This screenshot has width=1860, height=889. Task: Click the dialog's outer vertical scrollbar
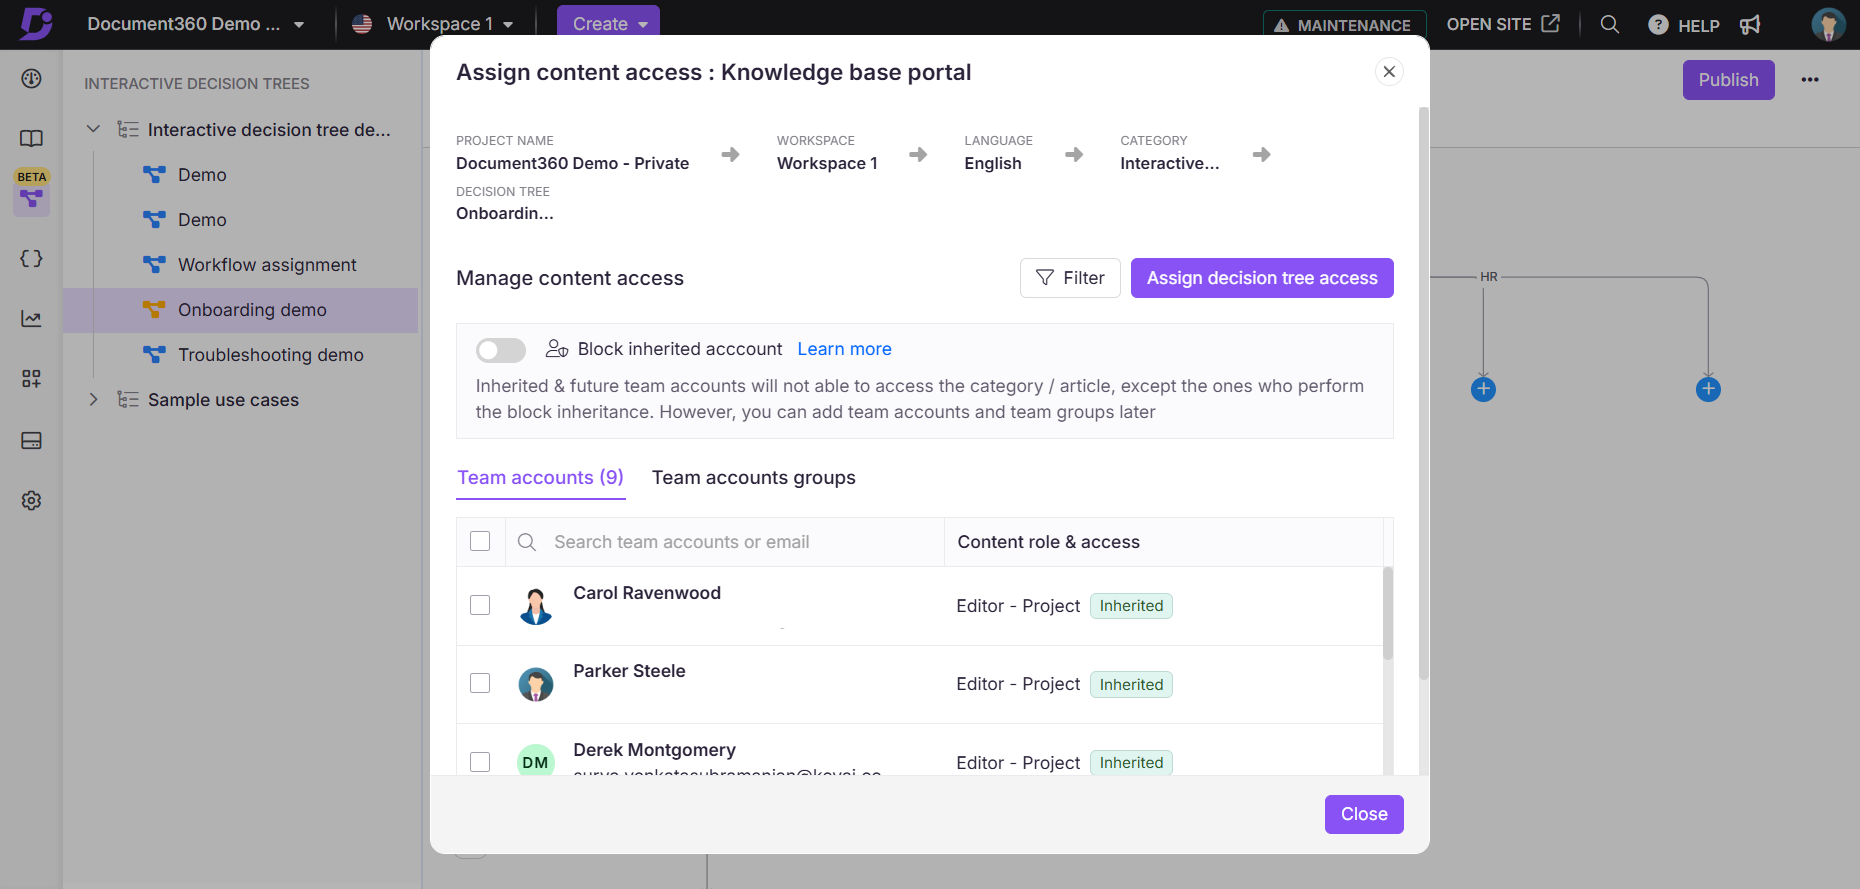[1424, 393]
